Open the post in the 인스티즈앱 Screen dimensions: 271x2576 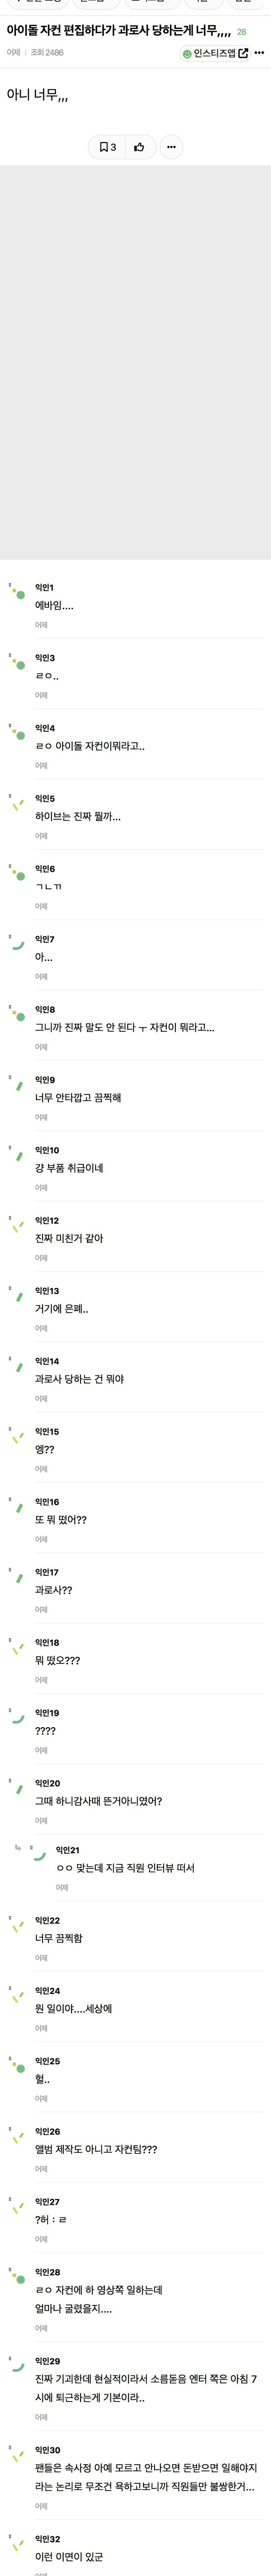(x=214, y=53)
